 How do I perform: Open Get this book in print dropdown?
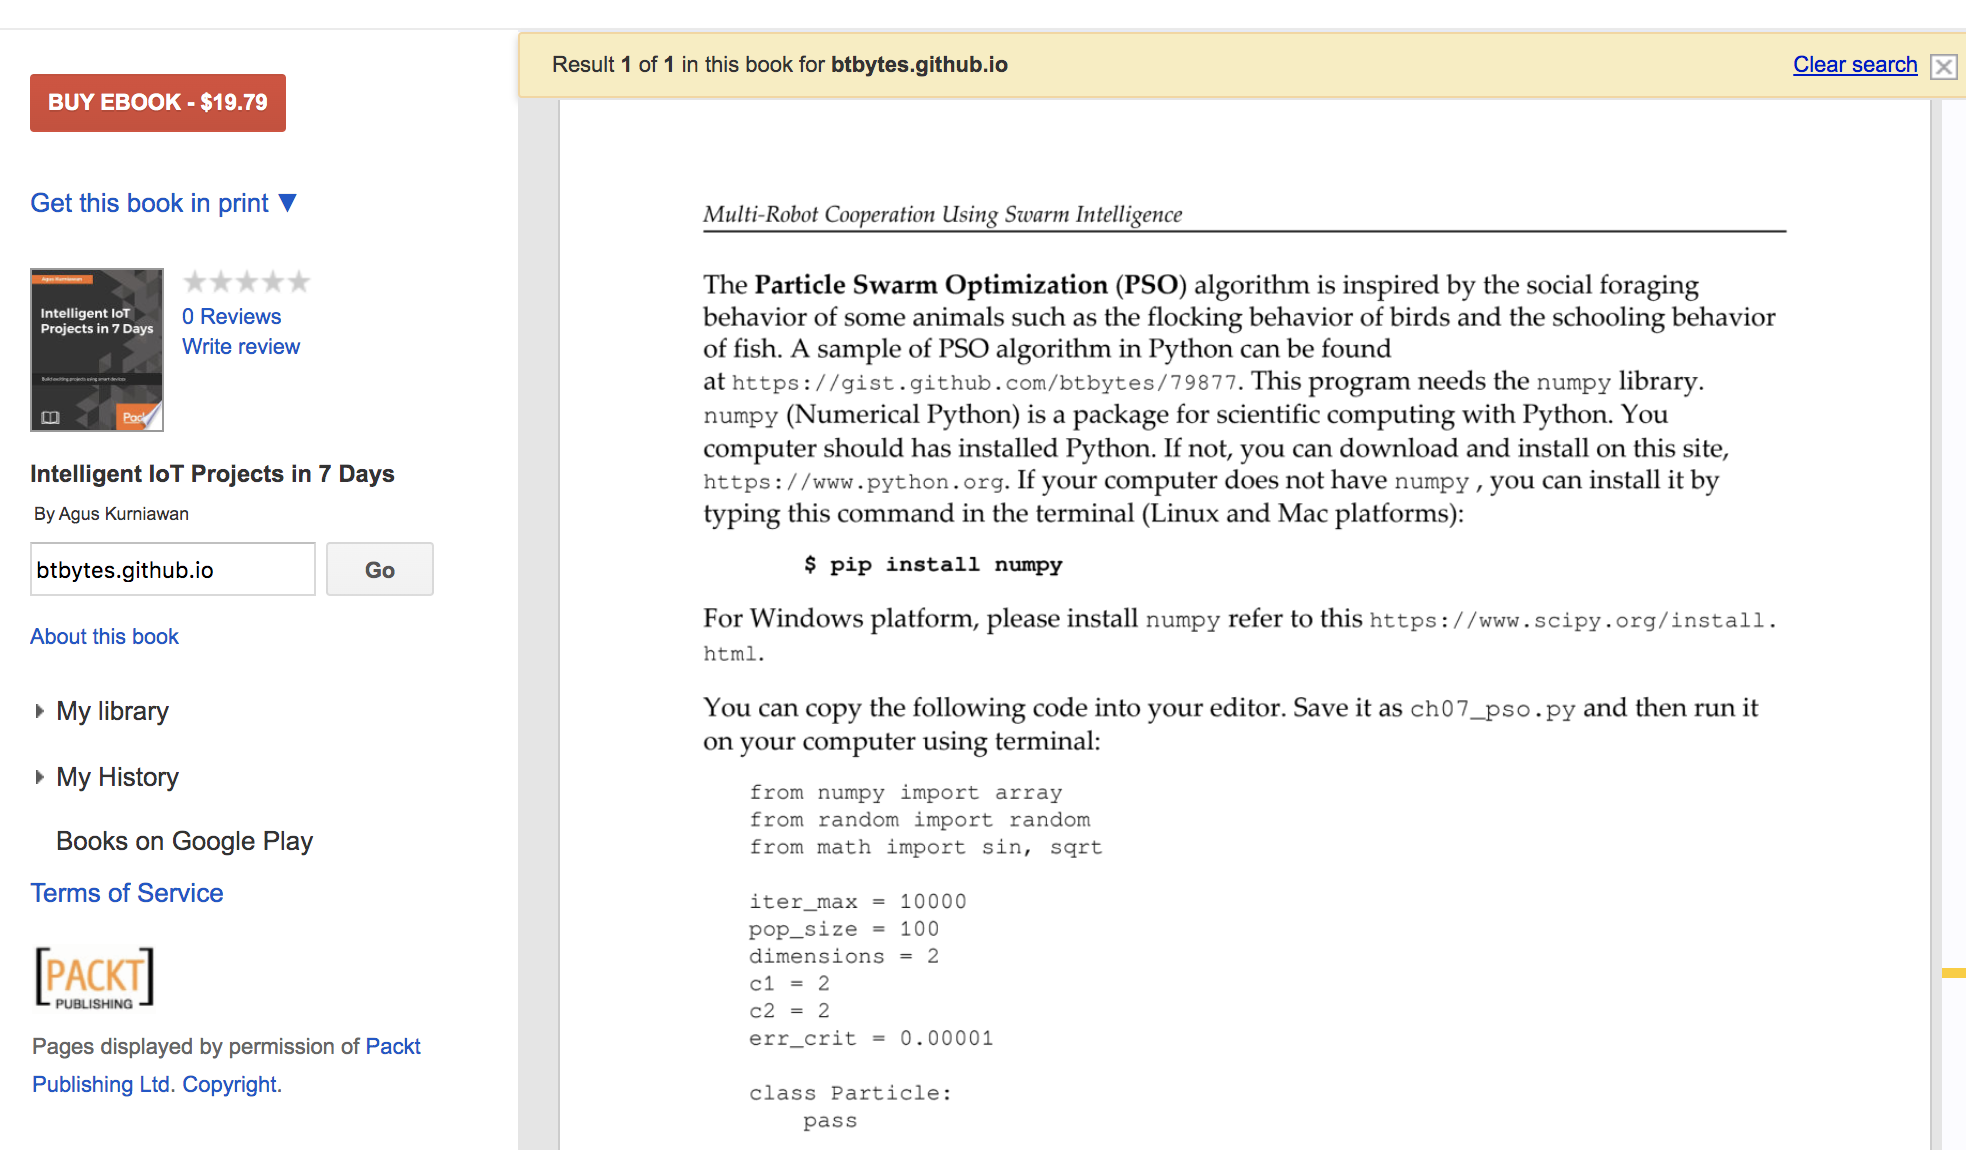coord(163,203)
